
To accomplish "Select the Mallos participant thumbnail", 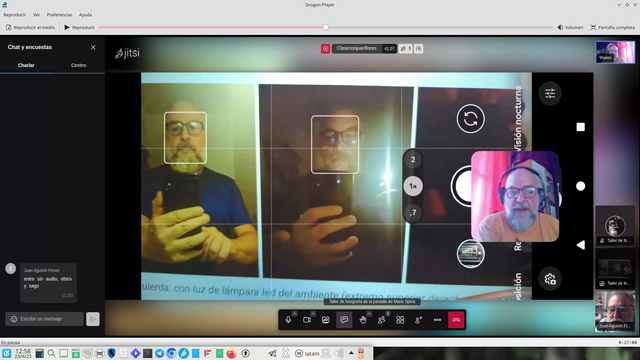I will [615, 52].
